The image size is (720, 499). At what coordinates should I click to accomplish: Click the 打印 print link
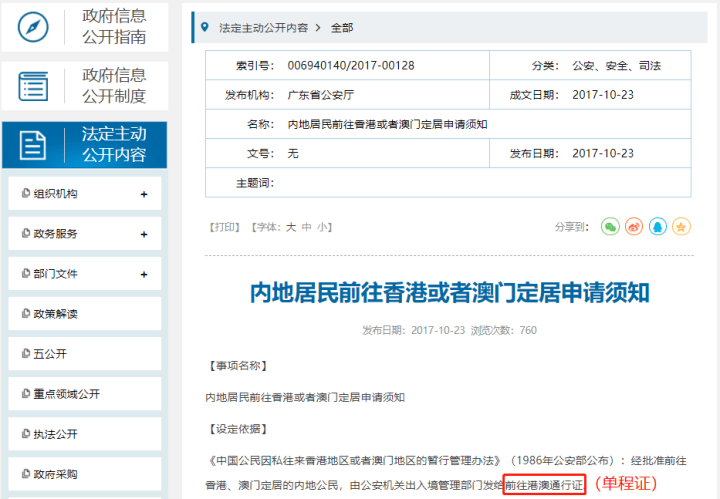[225, 227]
